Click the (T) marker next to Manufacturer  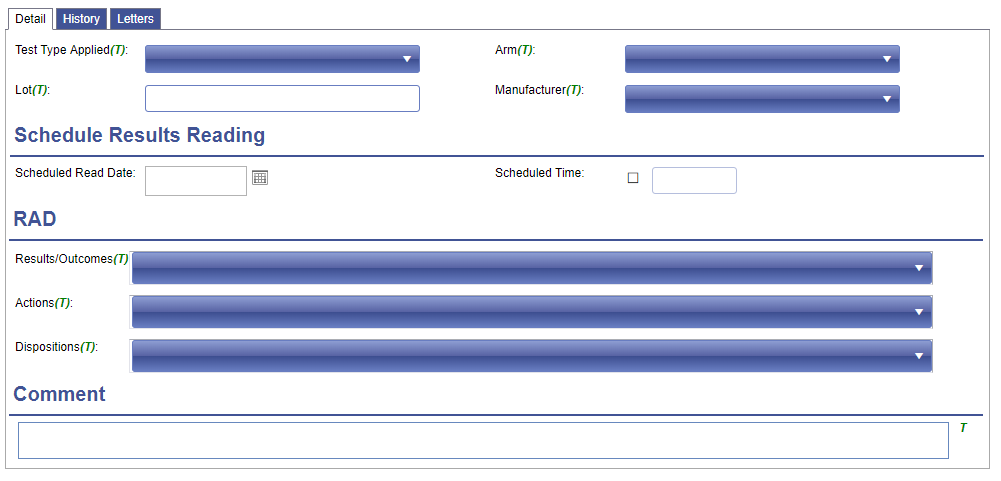[574, 90]
